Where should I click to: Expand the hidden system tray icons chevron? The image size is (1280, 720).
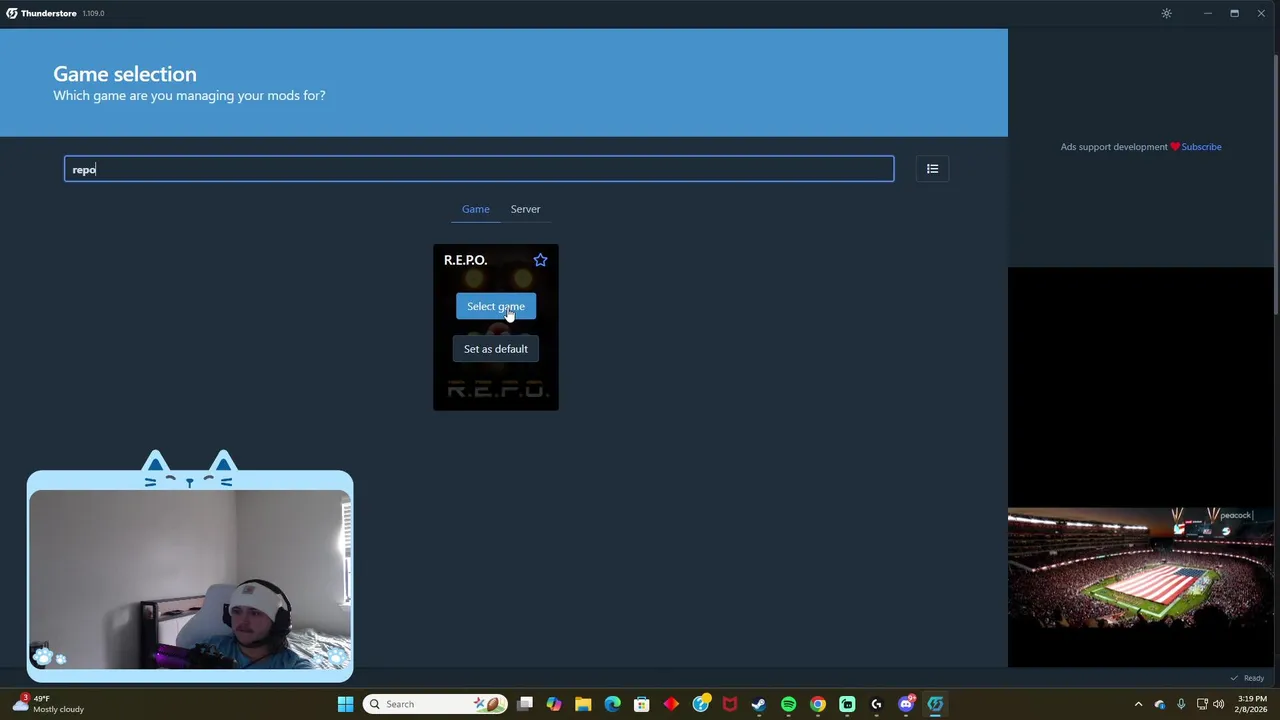tap(1138, 704)
